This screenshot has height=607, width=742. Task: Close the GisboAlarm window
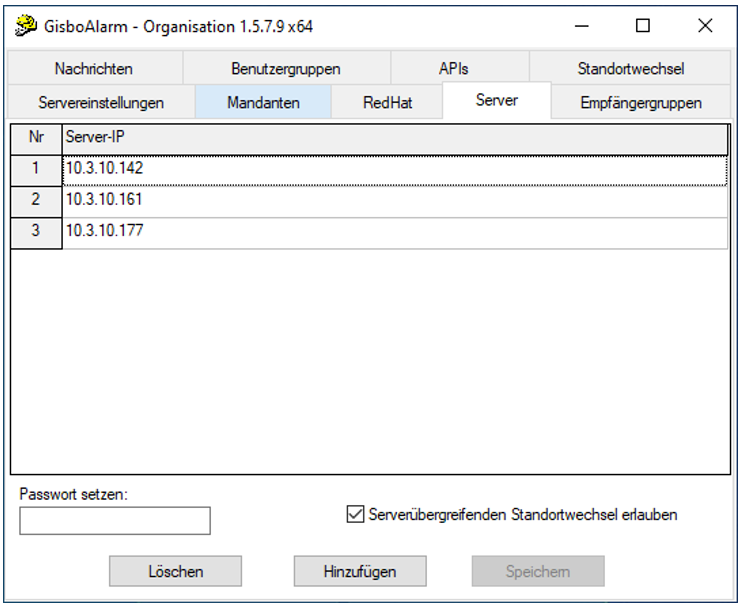point(705,26)
